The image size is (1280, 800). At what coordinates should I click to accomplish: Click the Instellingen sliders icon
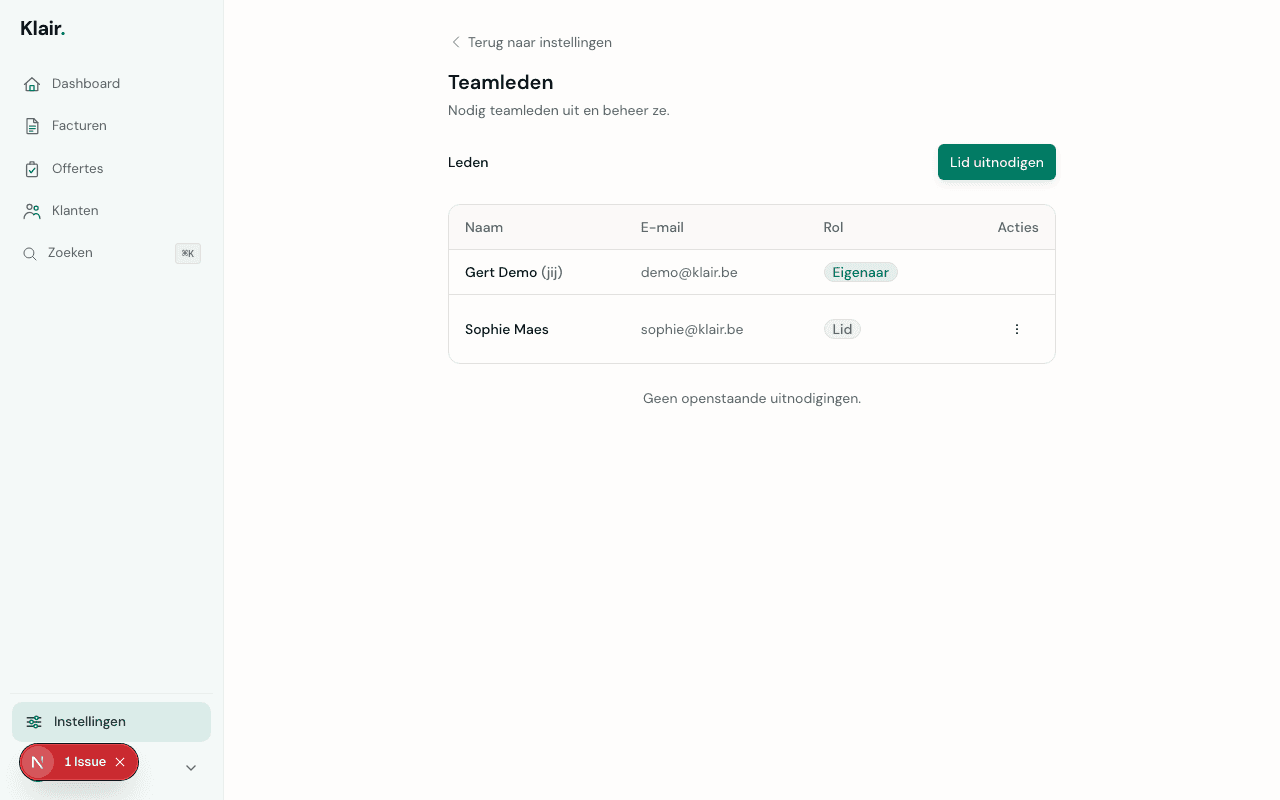click(34, 722)
